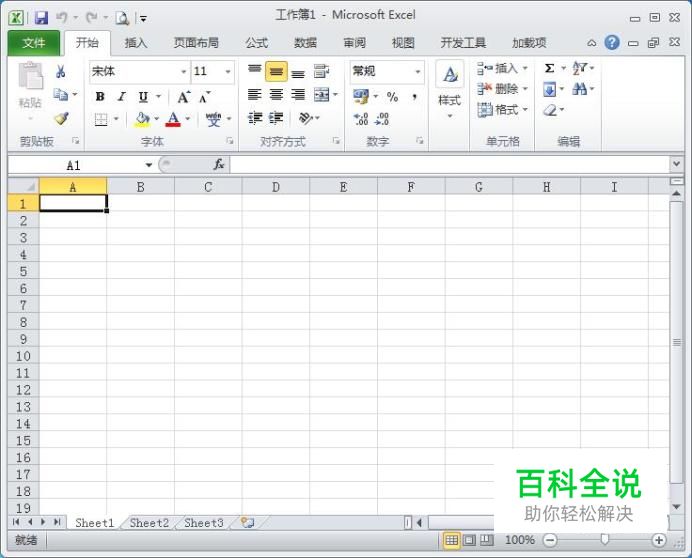Click the Save icon in quick access toolbar

[x=41, y=18]
